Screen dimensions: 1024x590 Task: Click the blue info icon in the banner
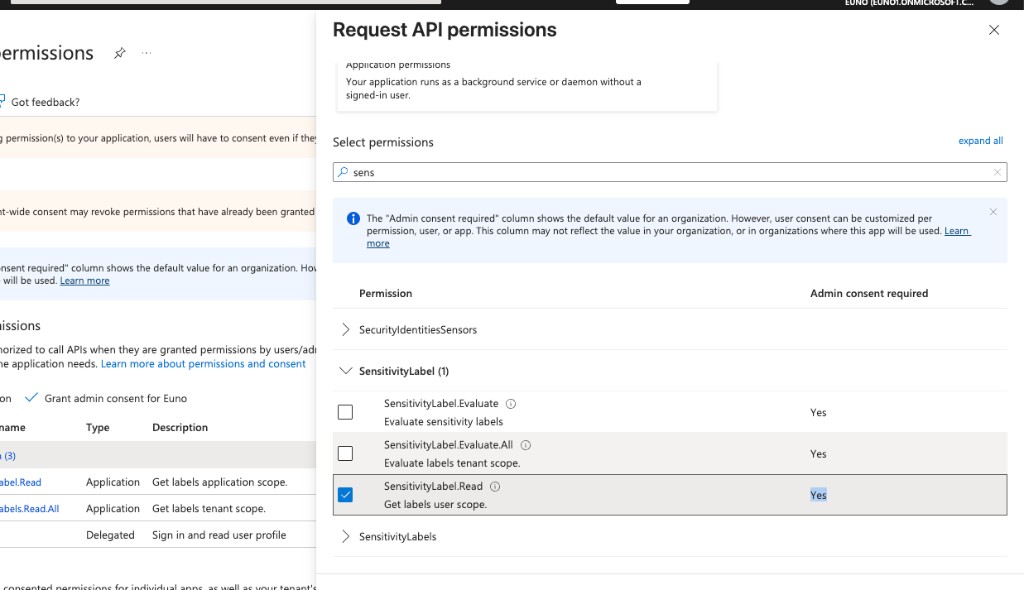[353, 218]
